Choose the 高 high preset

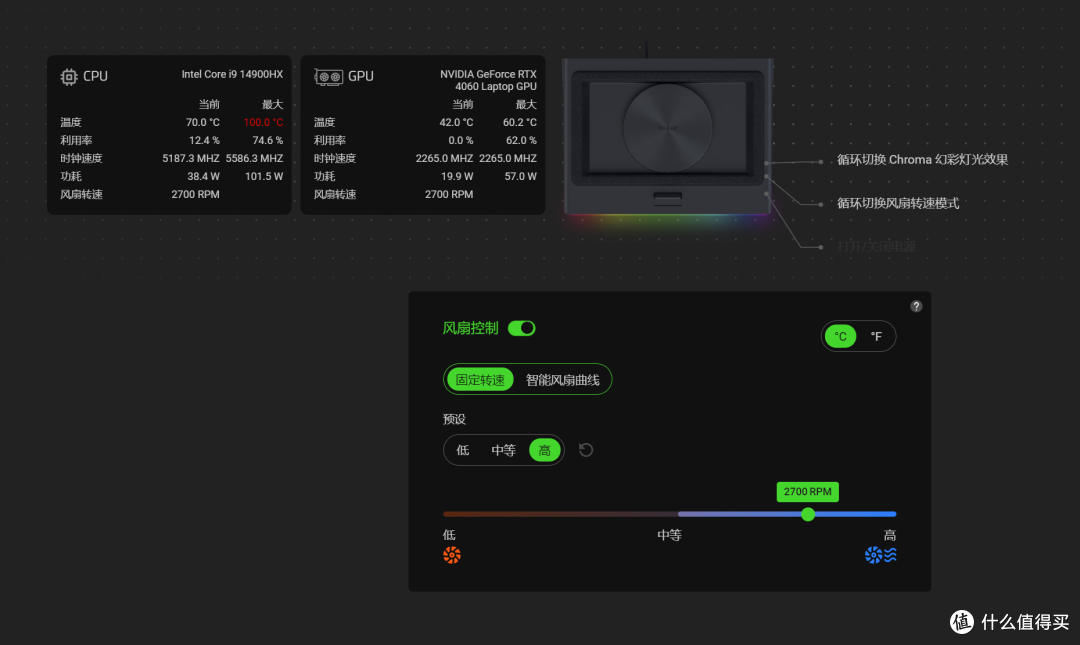(545, 451)
